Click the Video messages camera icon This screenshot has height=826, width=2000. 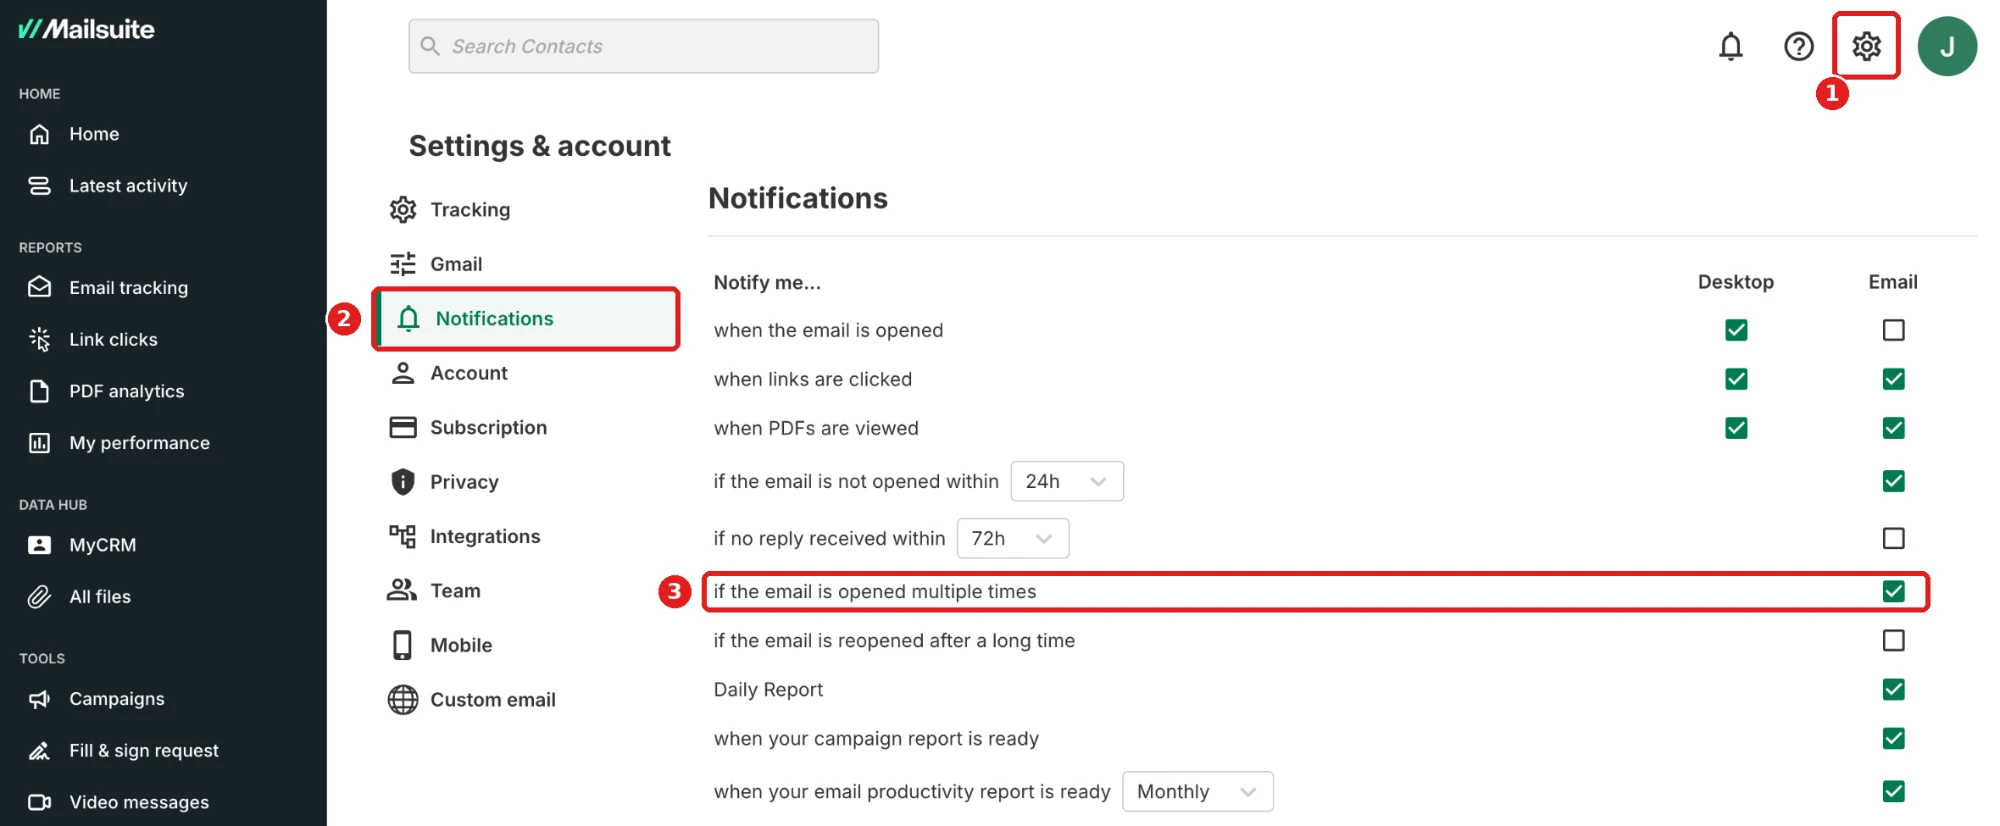pos(39,802)
